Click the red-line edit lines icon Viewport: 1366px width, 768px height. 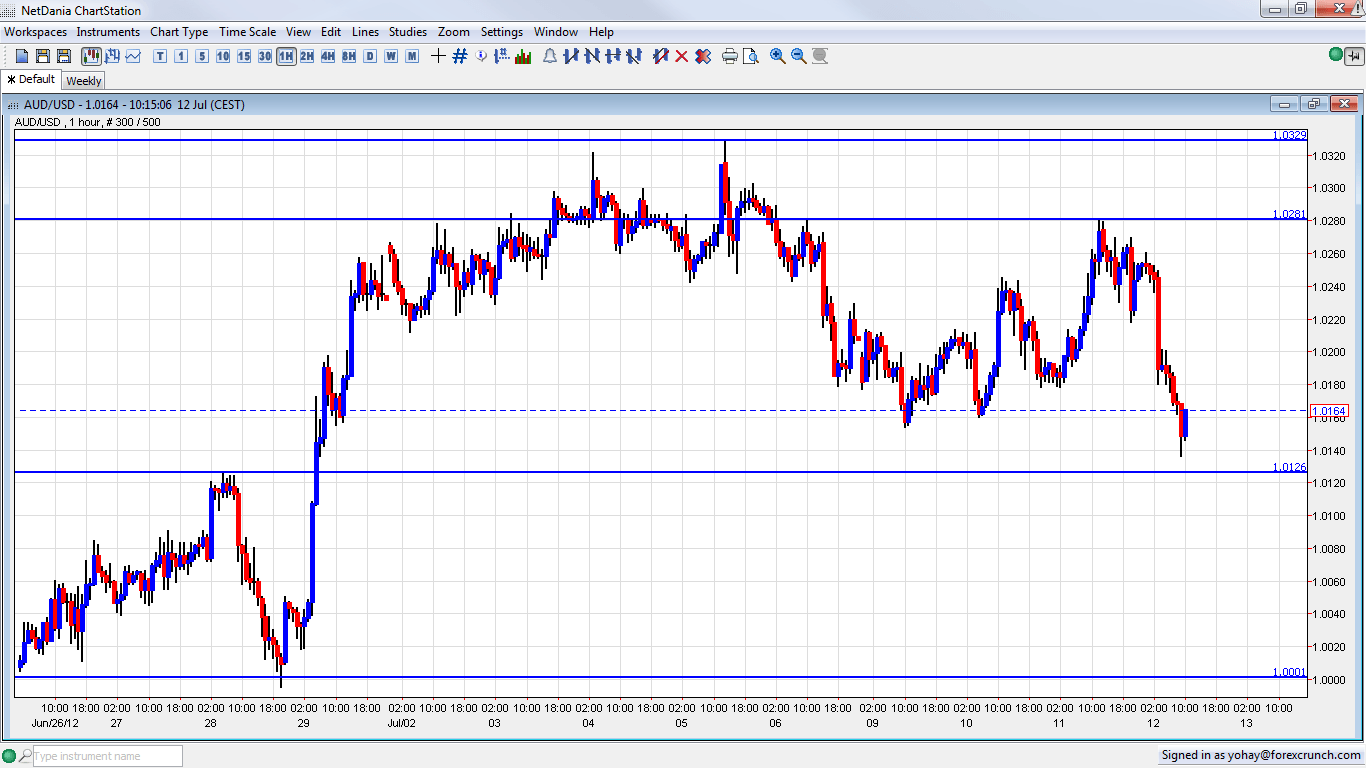point(661,56)
